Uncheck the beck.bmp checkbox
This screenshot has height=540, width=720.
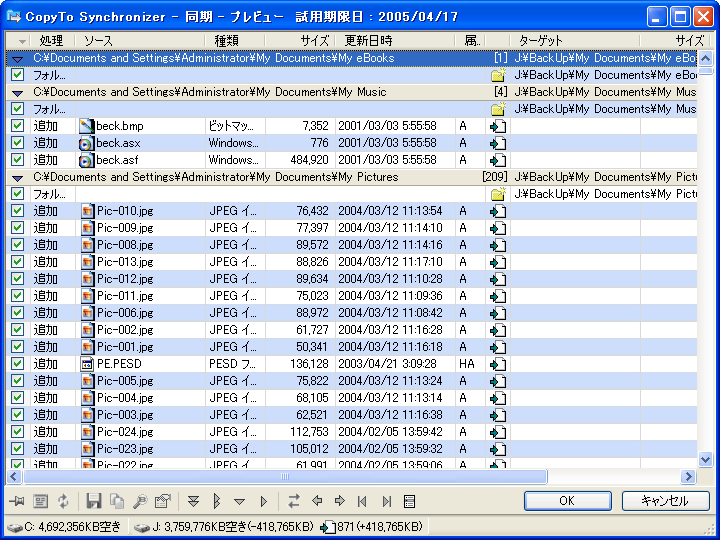point(17,125)
